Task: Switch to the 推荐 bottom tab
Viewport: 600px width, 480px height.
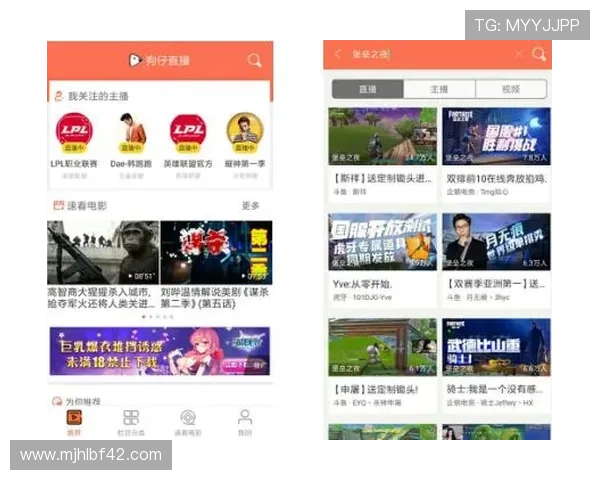Action: (74, 423)
